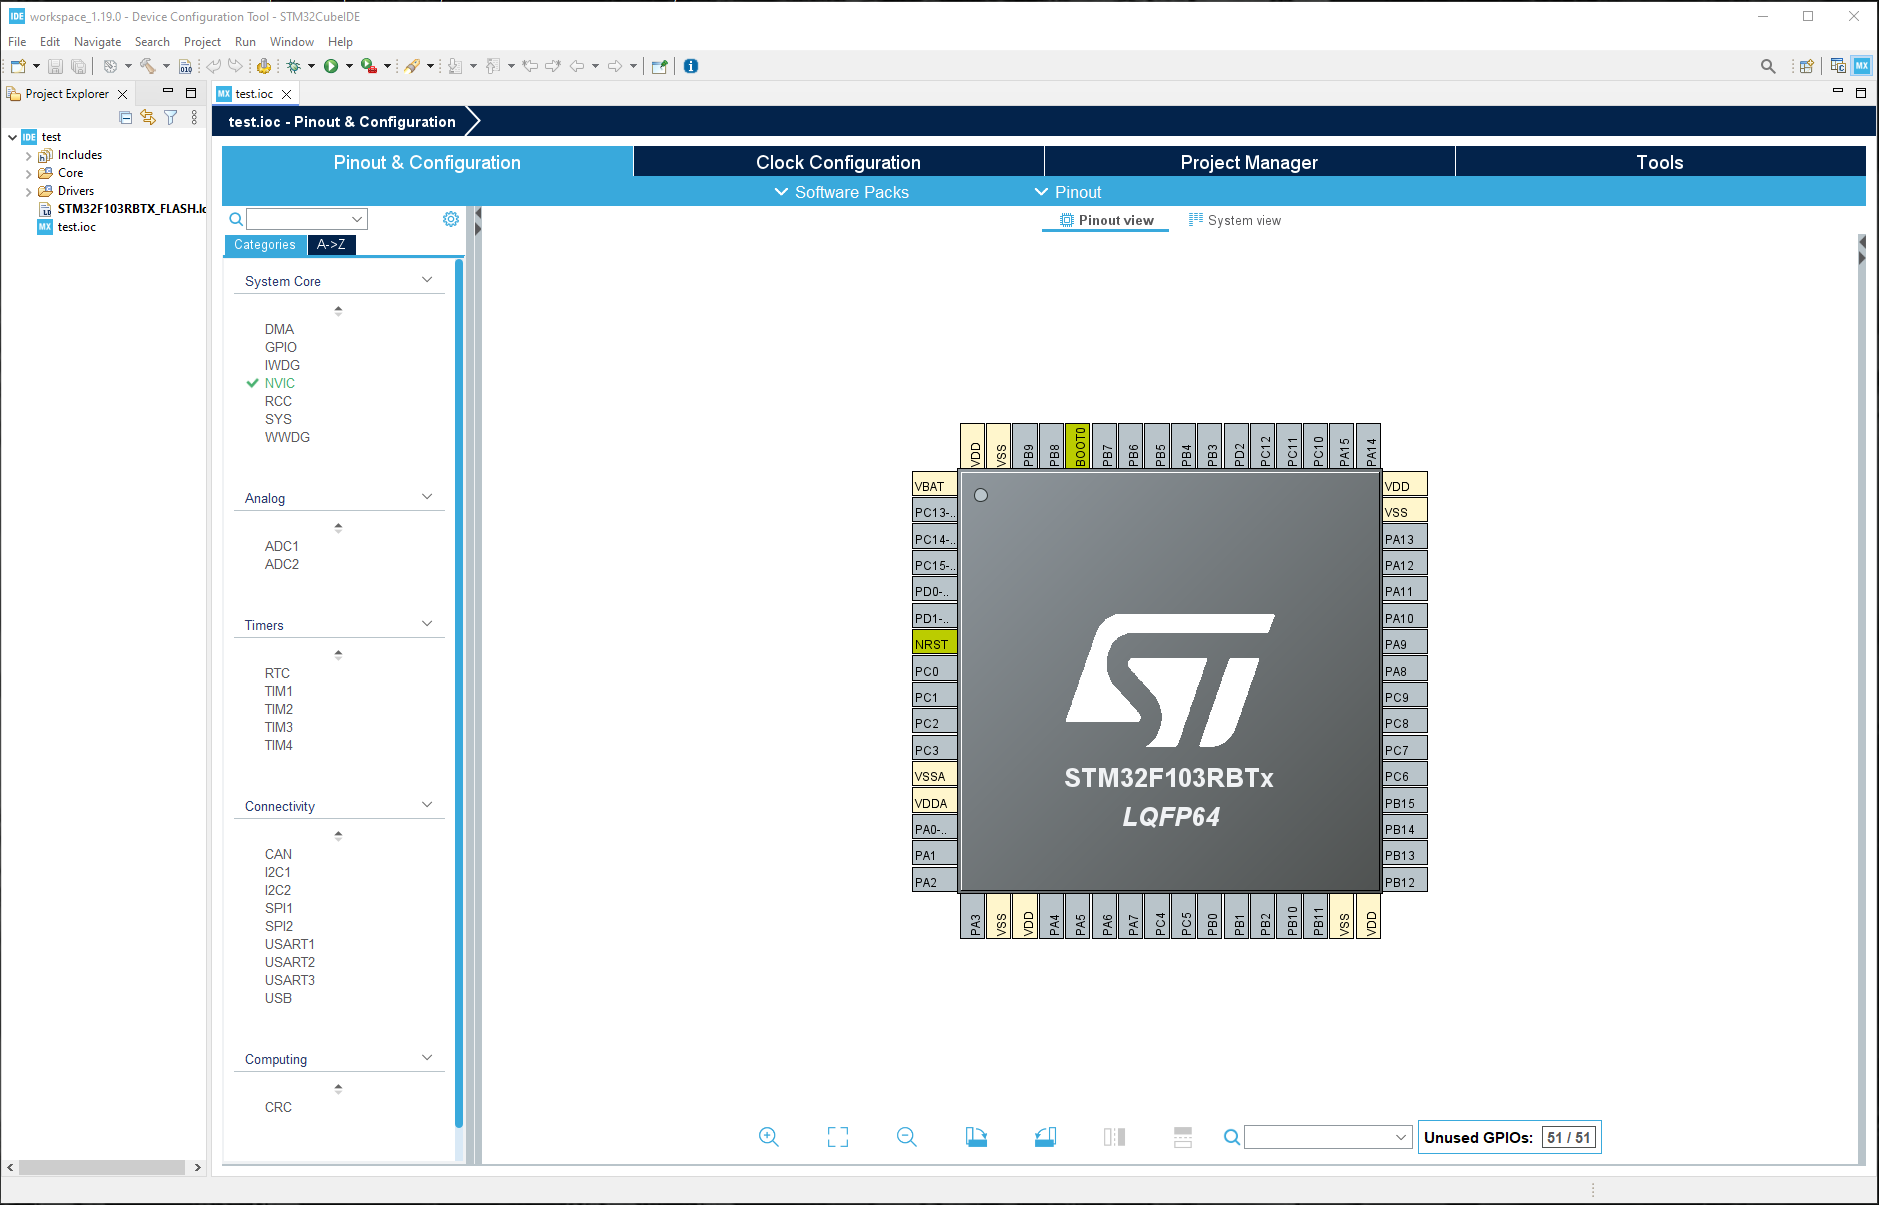Image resolution: width=1879 pixels, height=1205 pixels.
Task: Click the fit-to-view zoom icon
Action: pyautogui.click(x=838, y=1137)
